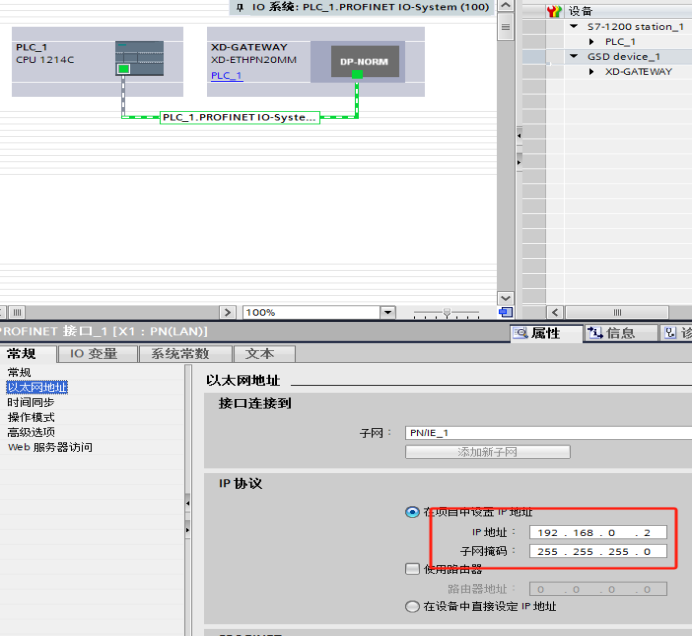
Task: Click the PLC_1.PROFINET IO-System network label
Action: pyautogui.click(x=240, y=117)
